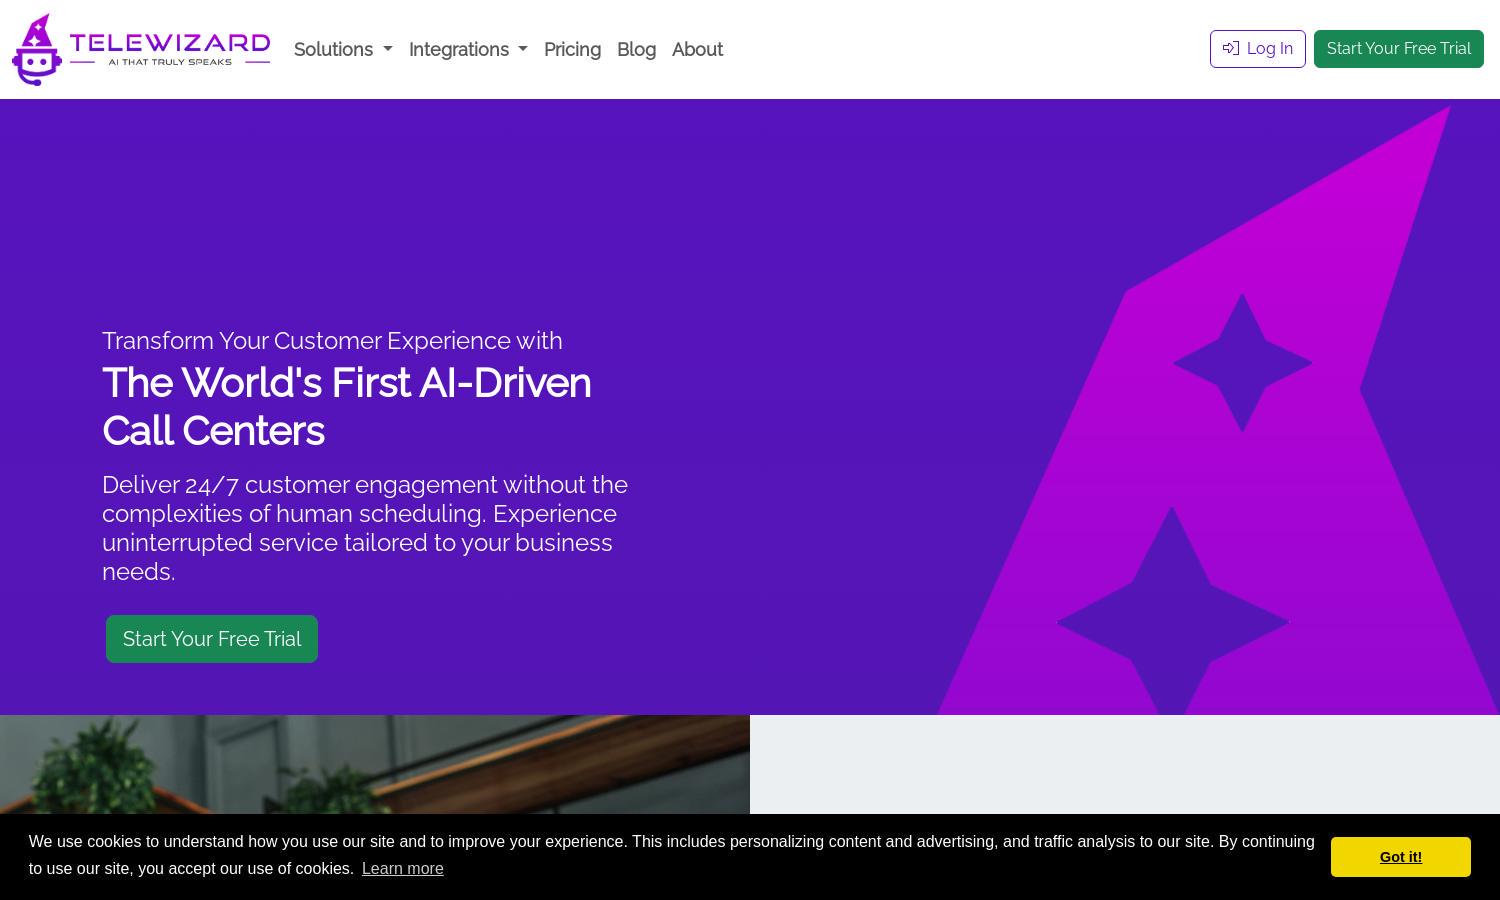Click the tagline "AI THAT TRULY SPEAKS"
Image resolution: width=1500 pixels, height=900 pixels.
170,62
